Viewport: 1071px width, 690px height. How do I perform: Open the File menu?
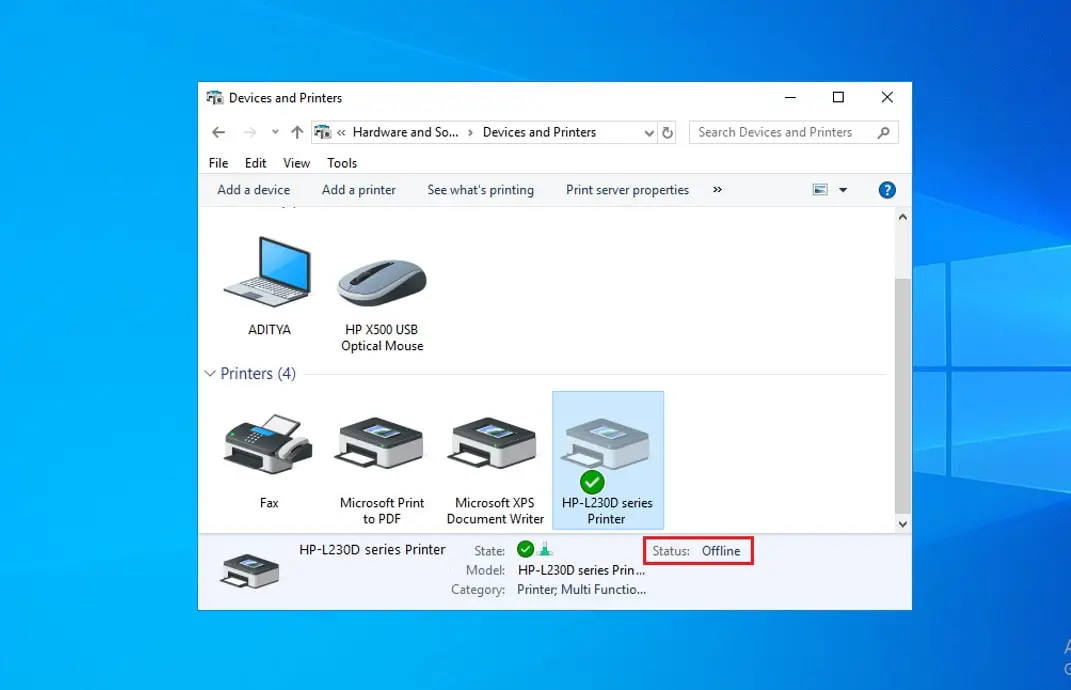point(219,163)
